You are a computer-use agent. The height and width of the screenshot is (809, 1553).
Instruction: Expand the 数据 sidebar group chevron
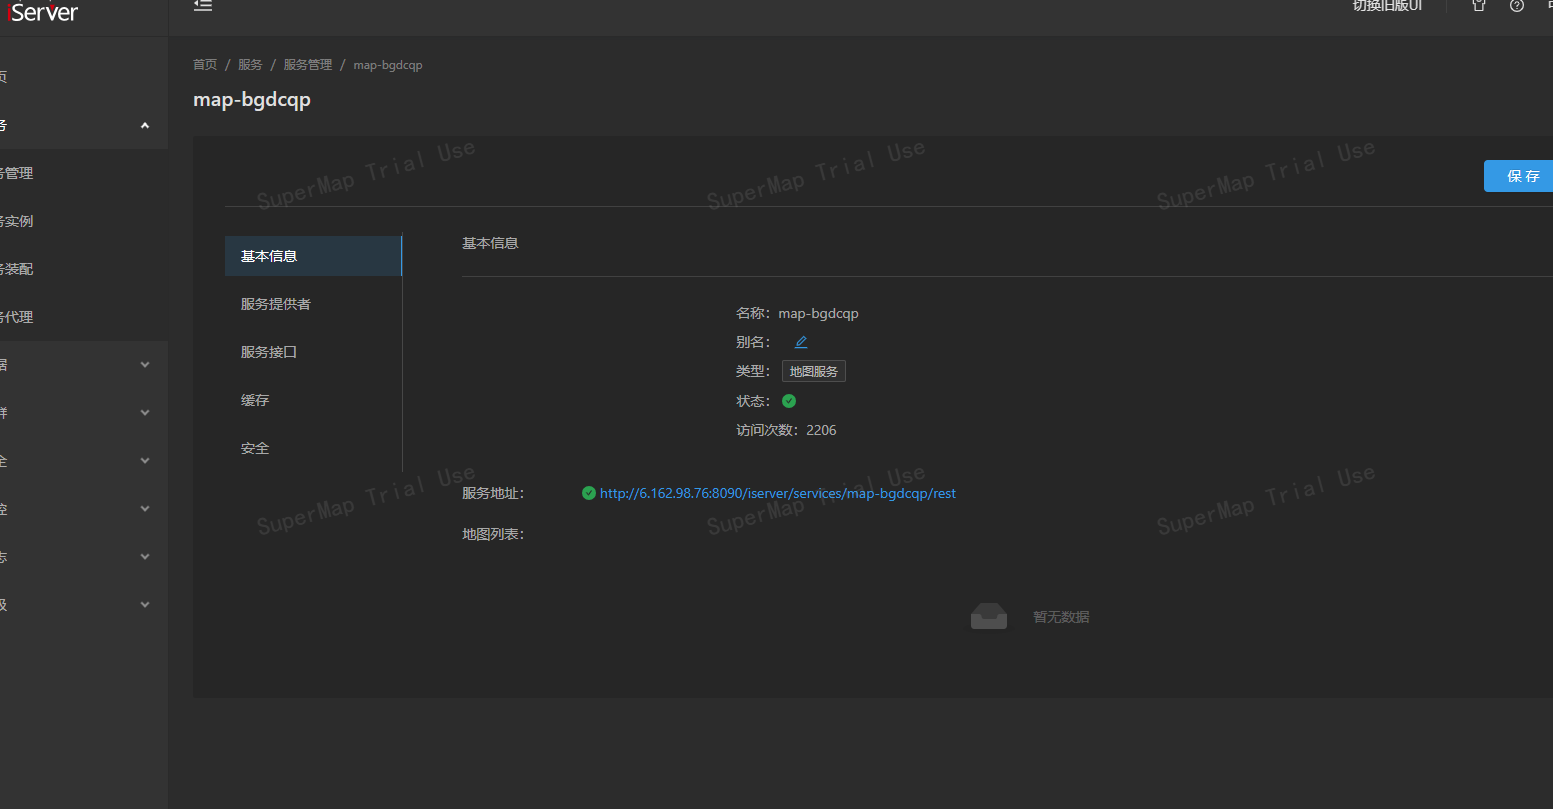pyautogui.click(x=145, y=365)
